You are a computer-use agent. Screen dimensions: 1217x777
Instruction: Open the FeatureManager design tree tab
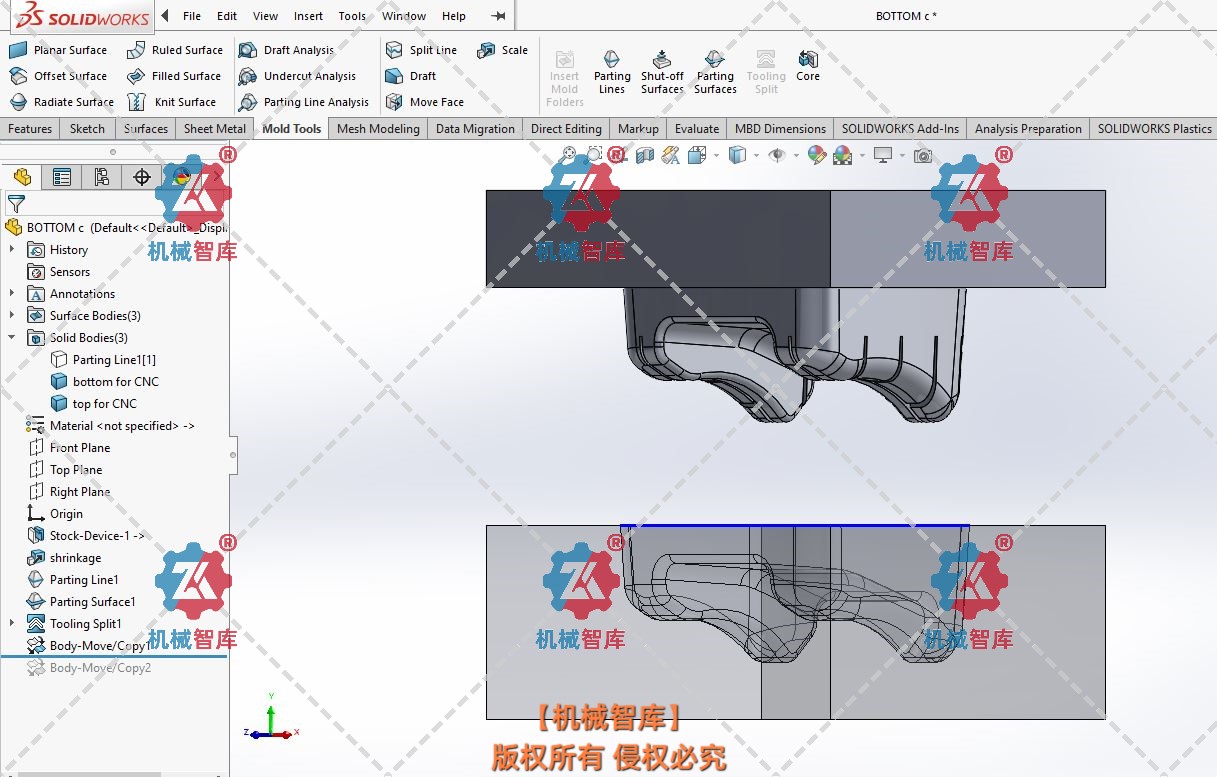click(x=22, y=177)
